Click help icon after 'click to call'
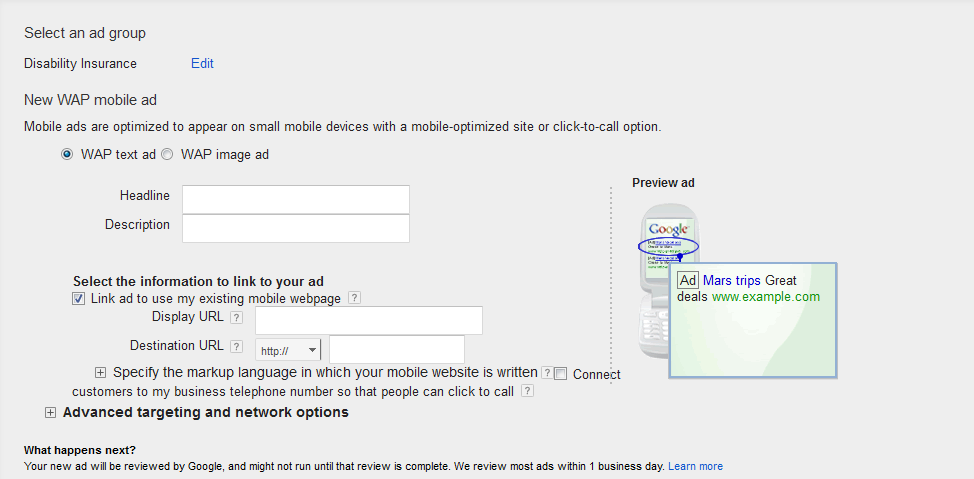The width and height of the screenshot is (974, 479). pyautogui.click(x=527, y=391)
